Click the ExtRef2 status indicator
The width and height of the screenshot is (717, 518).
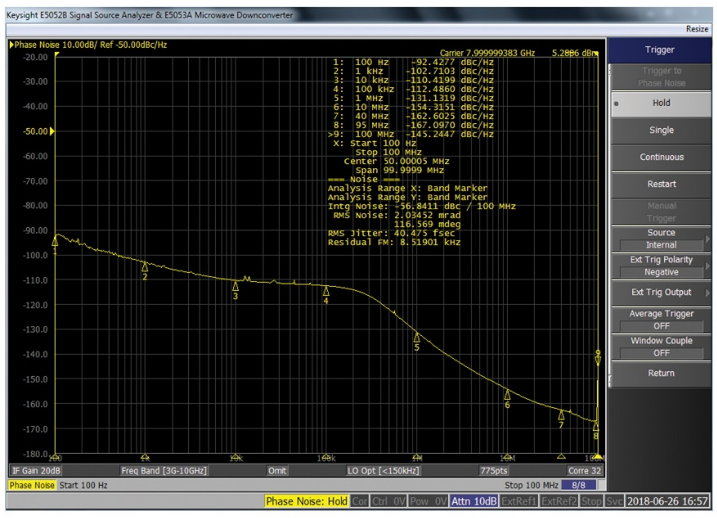coord(559,502)
